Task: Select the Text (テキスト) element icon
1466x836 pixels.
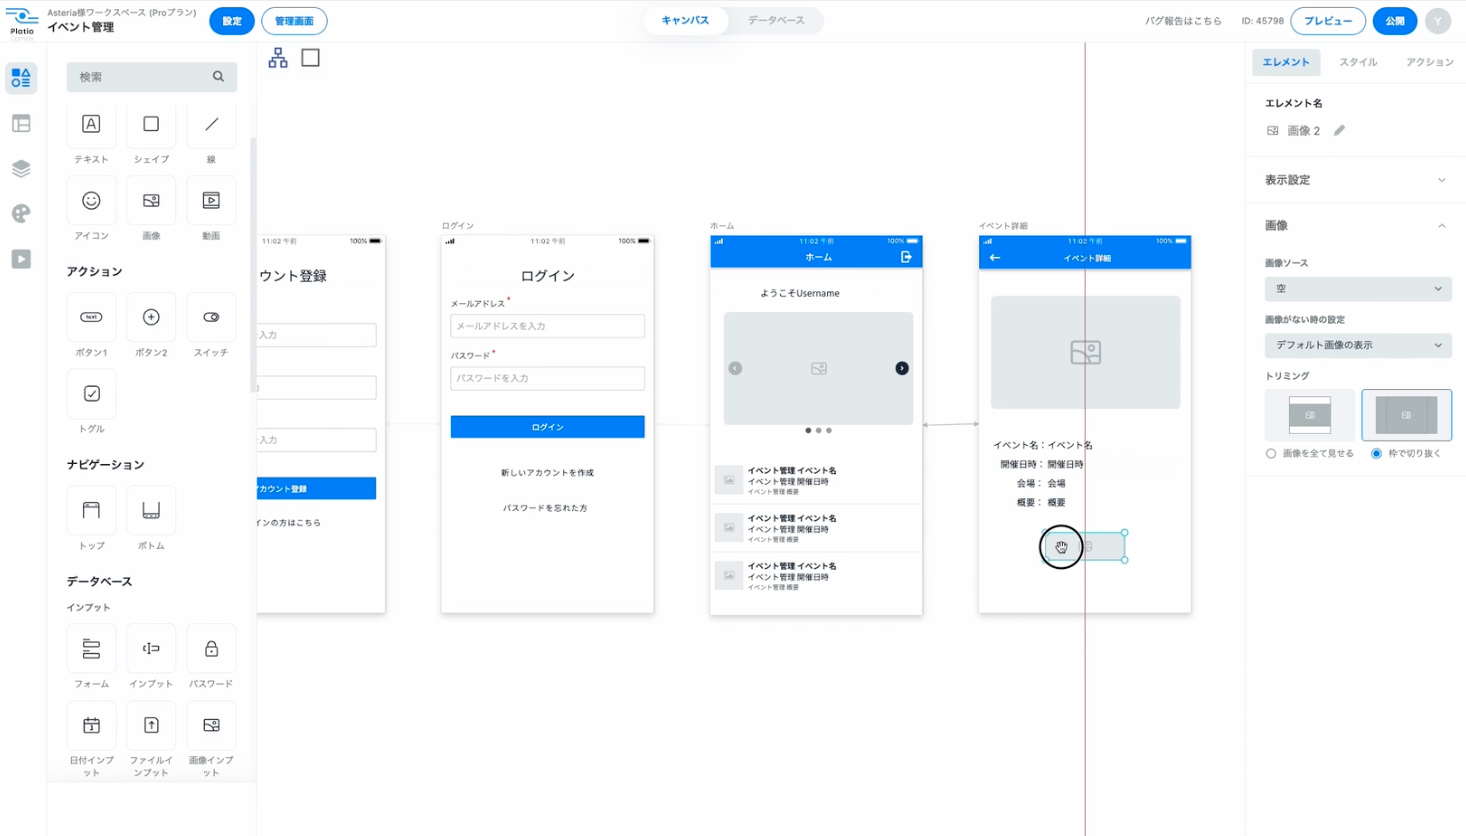Action: (91, 125)
